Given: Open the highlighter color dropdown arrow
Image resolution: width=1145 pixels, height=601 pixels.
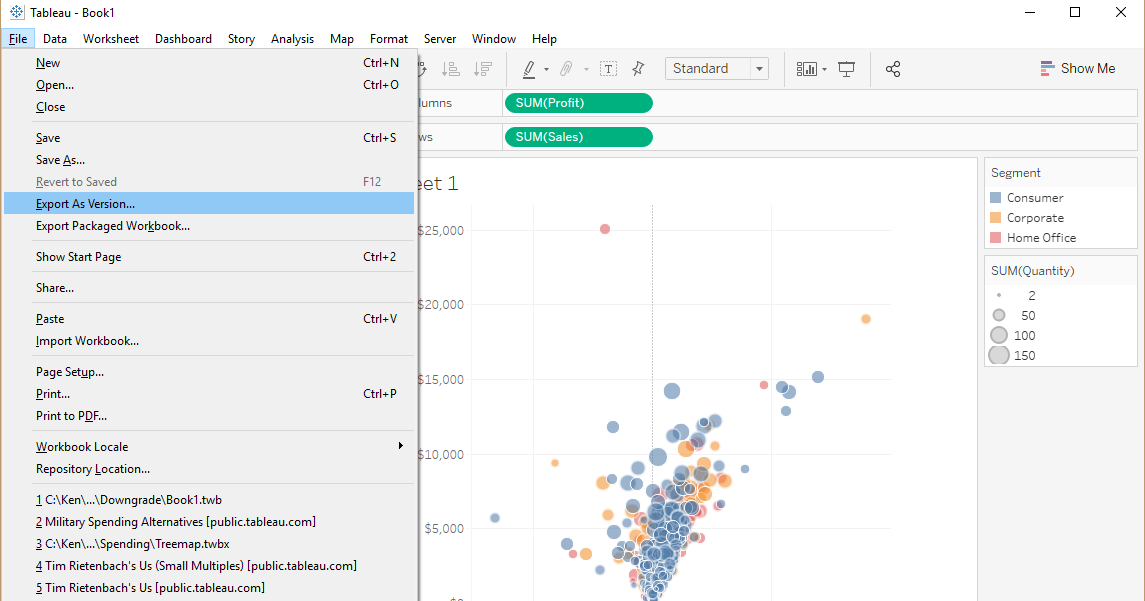Looking at the screenshot, I should (x=546, y=69).
